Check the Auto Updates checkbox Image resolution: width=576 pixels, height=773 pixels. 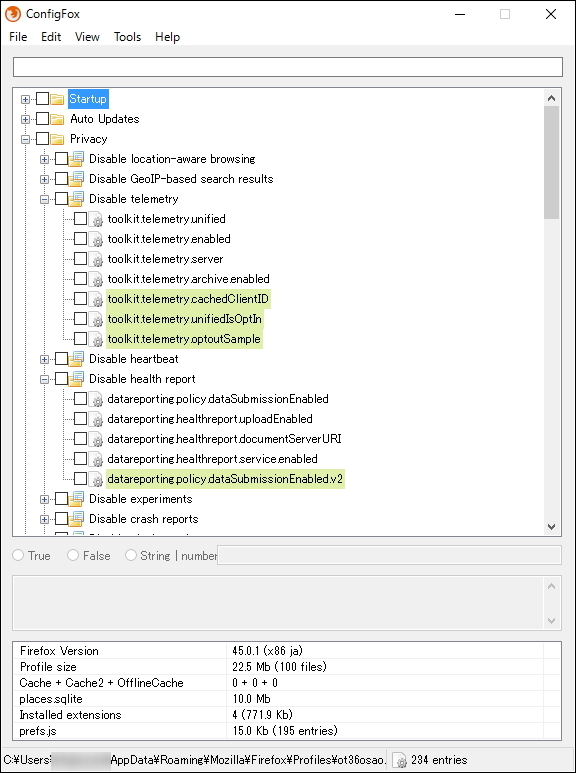coord(42,119)
